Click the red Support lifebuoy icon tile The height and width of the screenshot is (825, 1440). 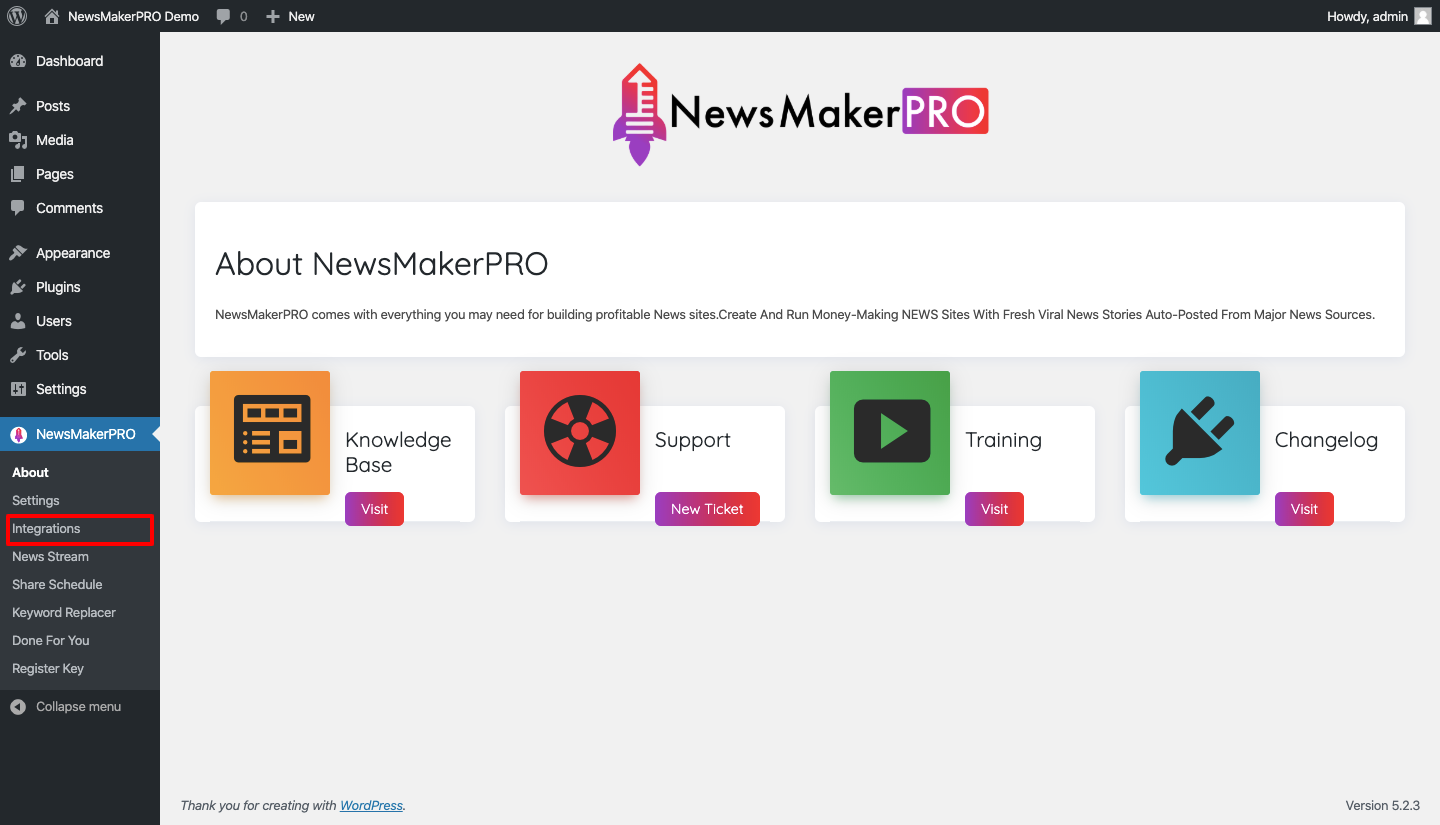(580, 433)
